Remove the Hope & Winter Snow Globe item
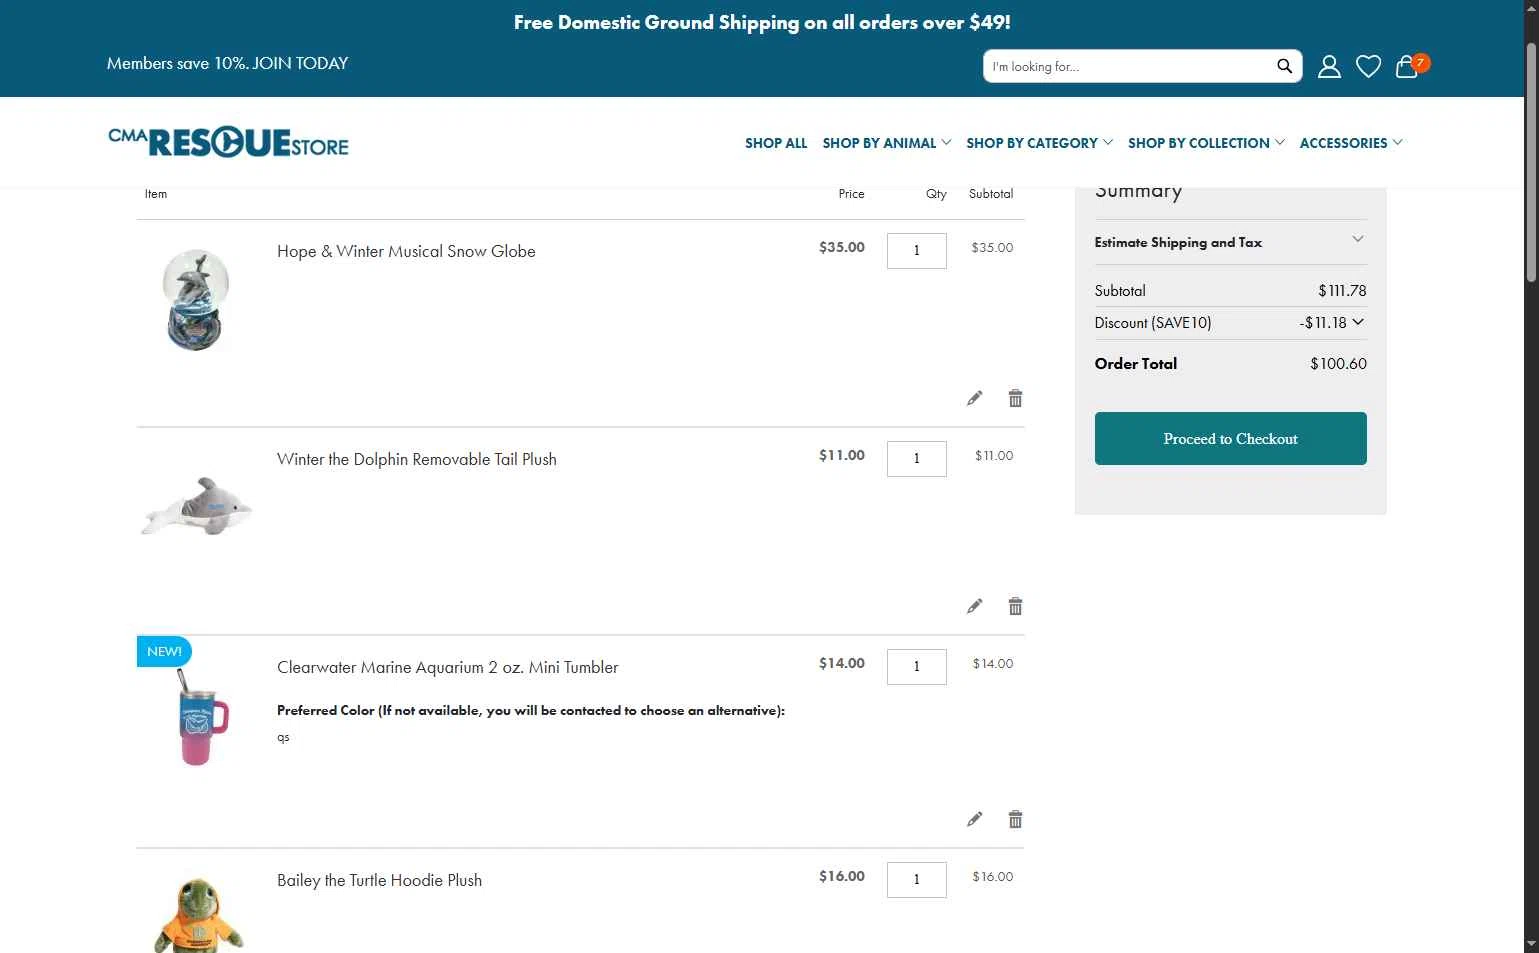The height and width of the screenshot is (953, 1539). 1015,398
